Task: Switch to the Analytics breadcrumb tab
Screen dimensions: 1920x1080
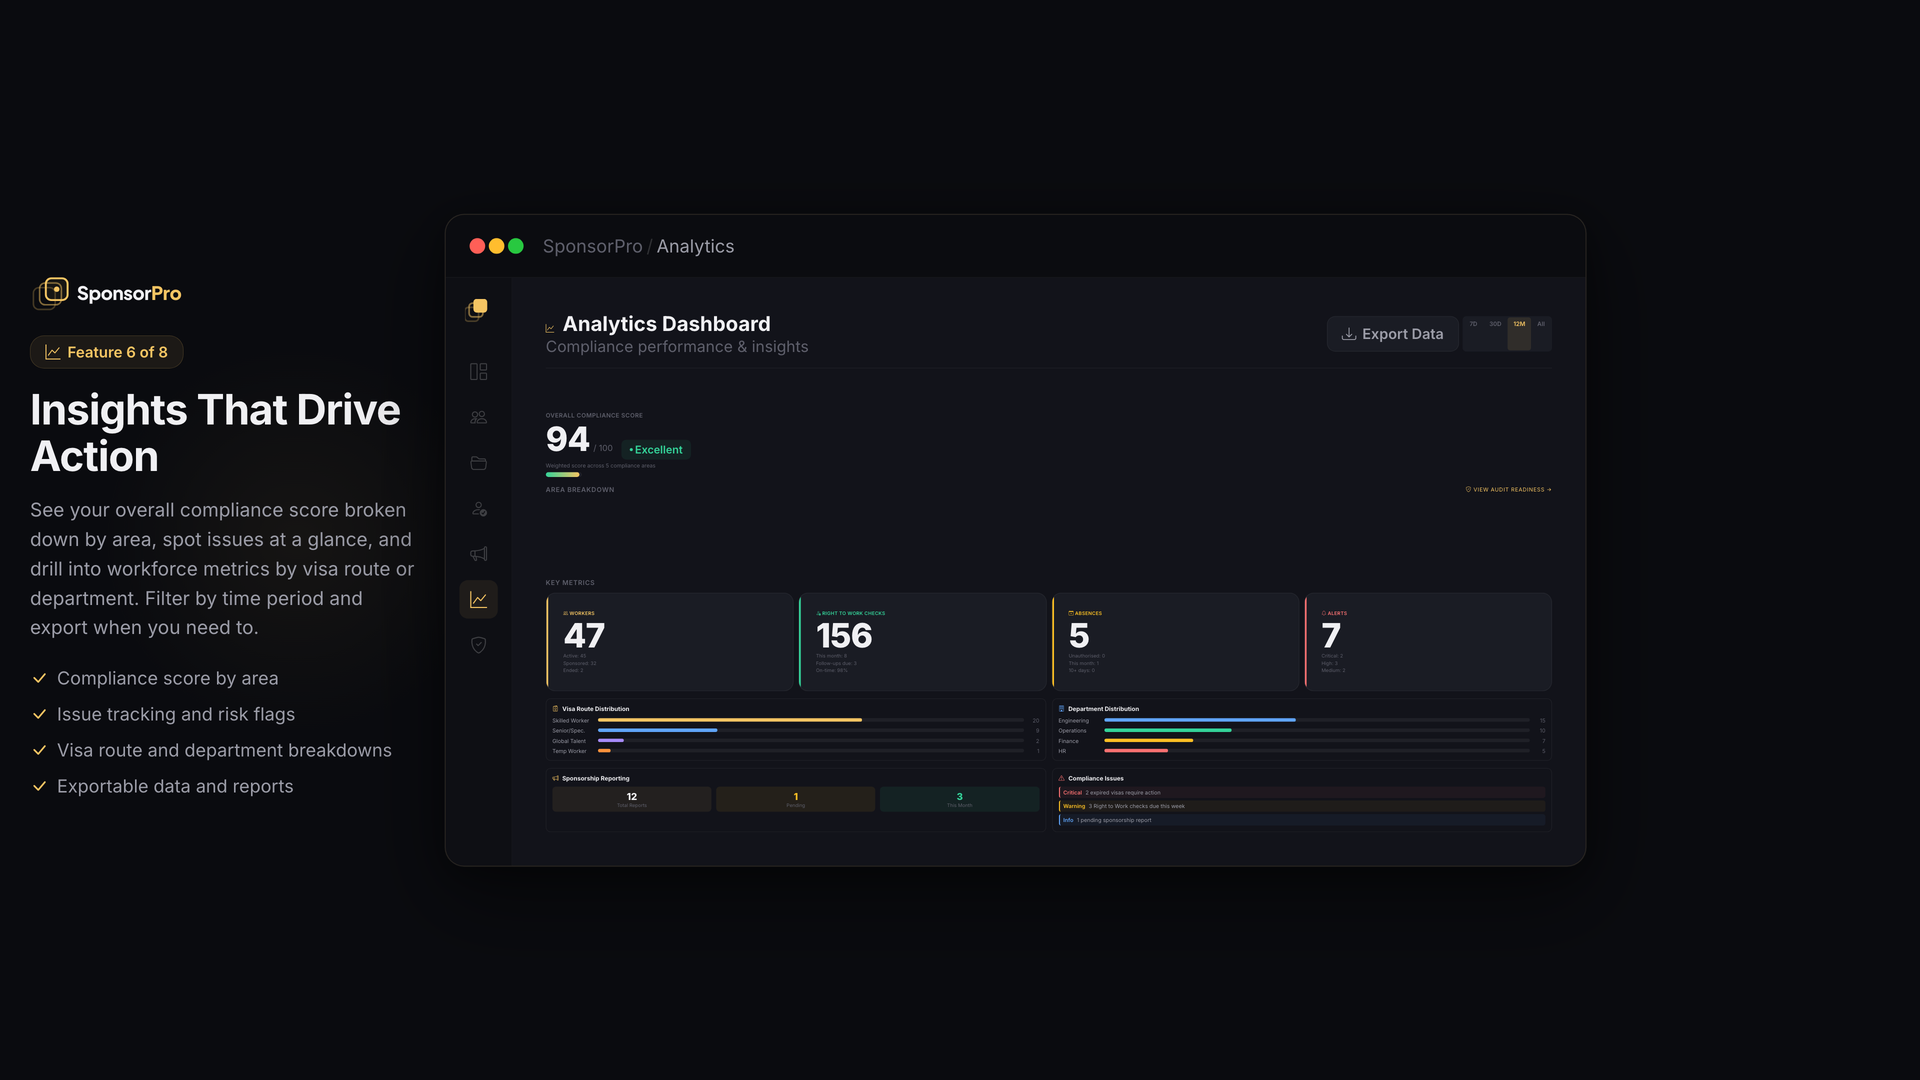Action: click(695, 246)
